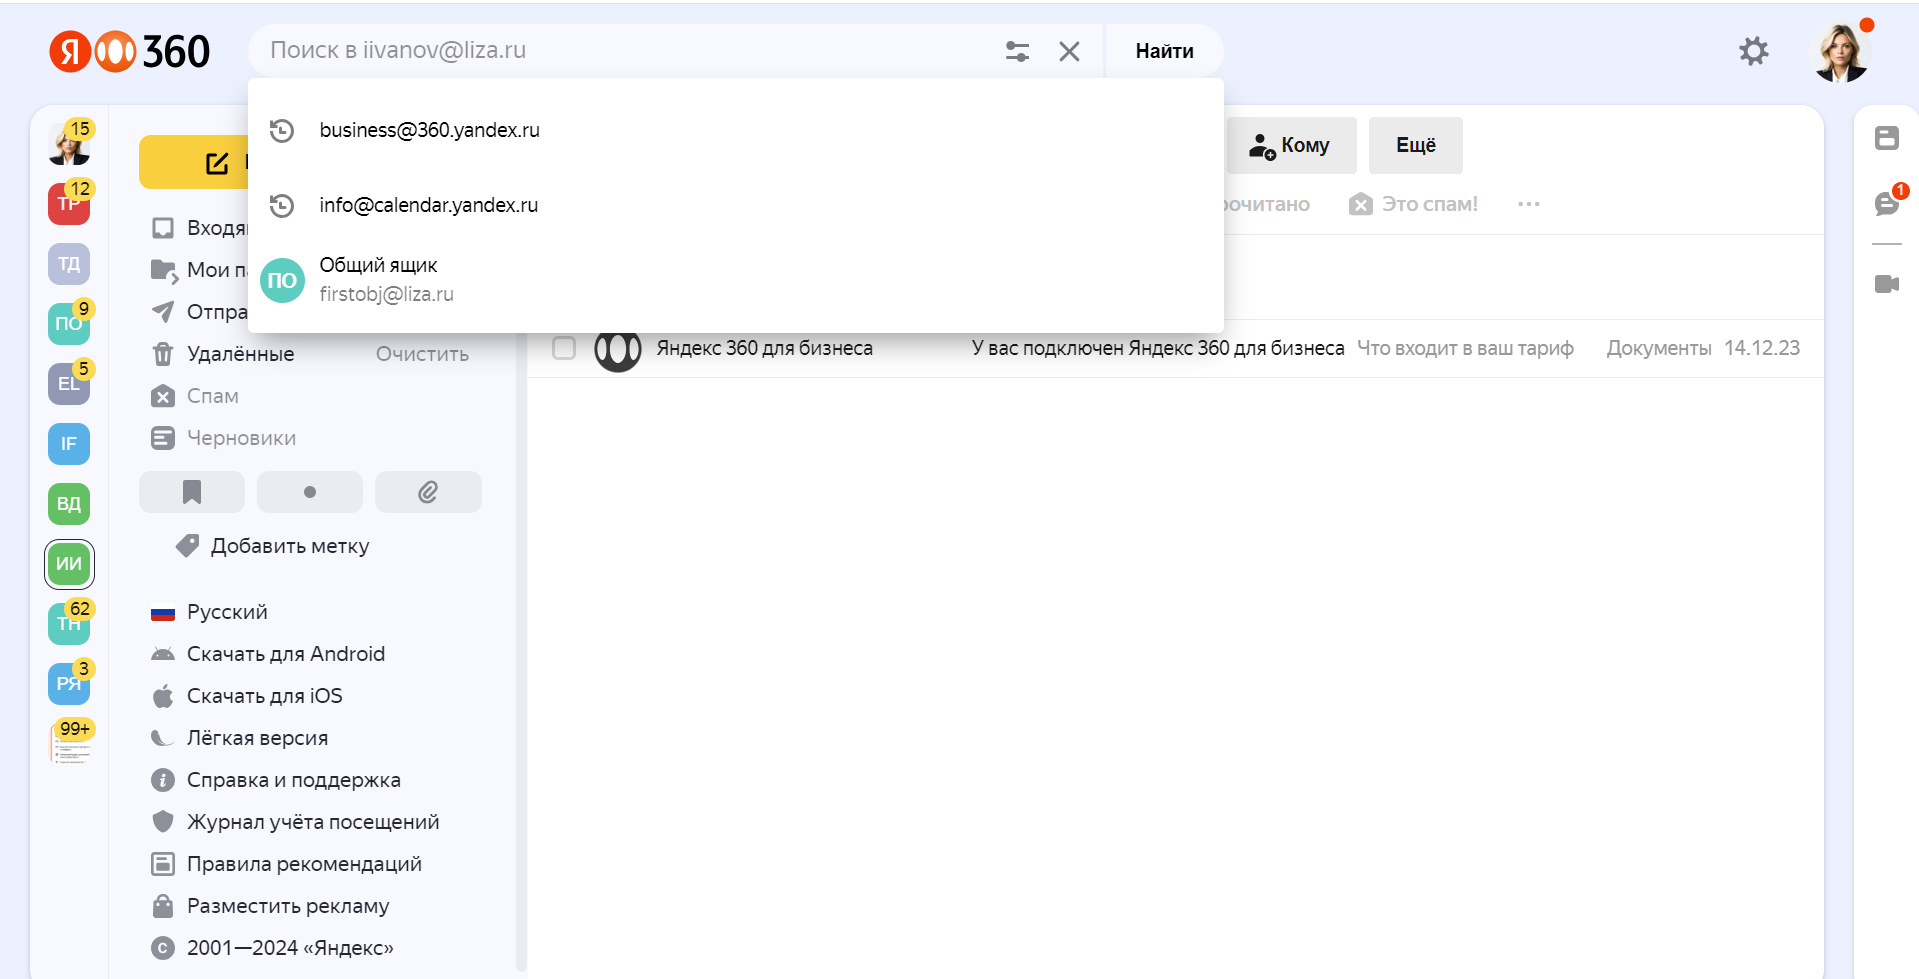Mark message with Это спам!
Image resolution: width=1919 pixels, height=979 pixels.
point(1413,205)
